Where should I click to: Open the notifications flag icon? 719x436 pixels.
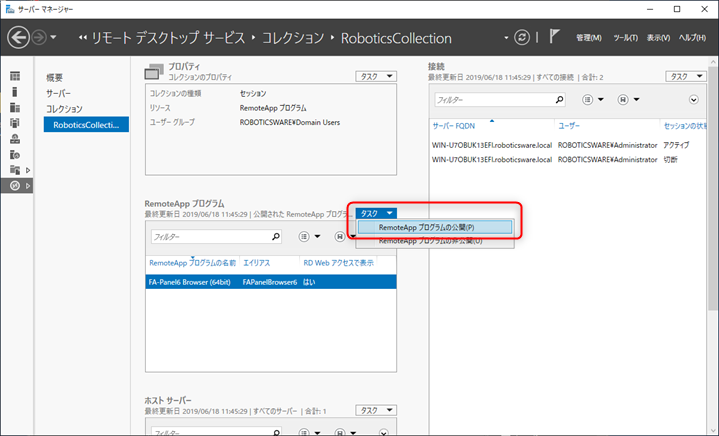click(554, 36)
